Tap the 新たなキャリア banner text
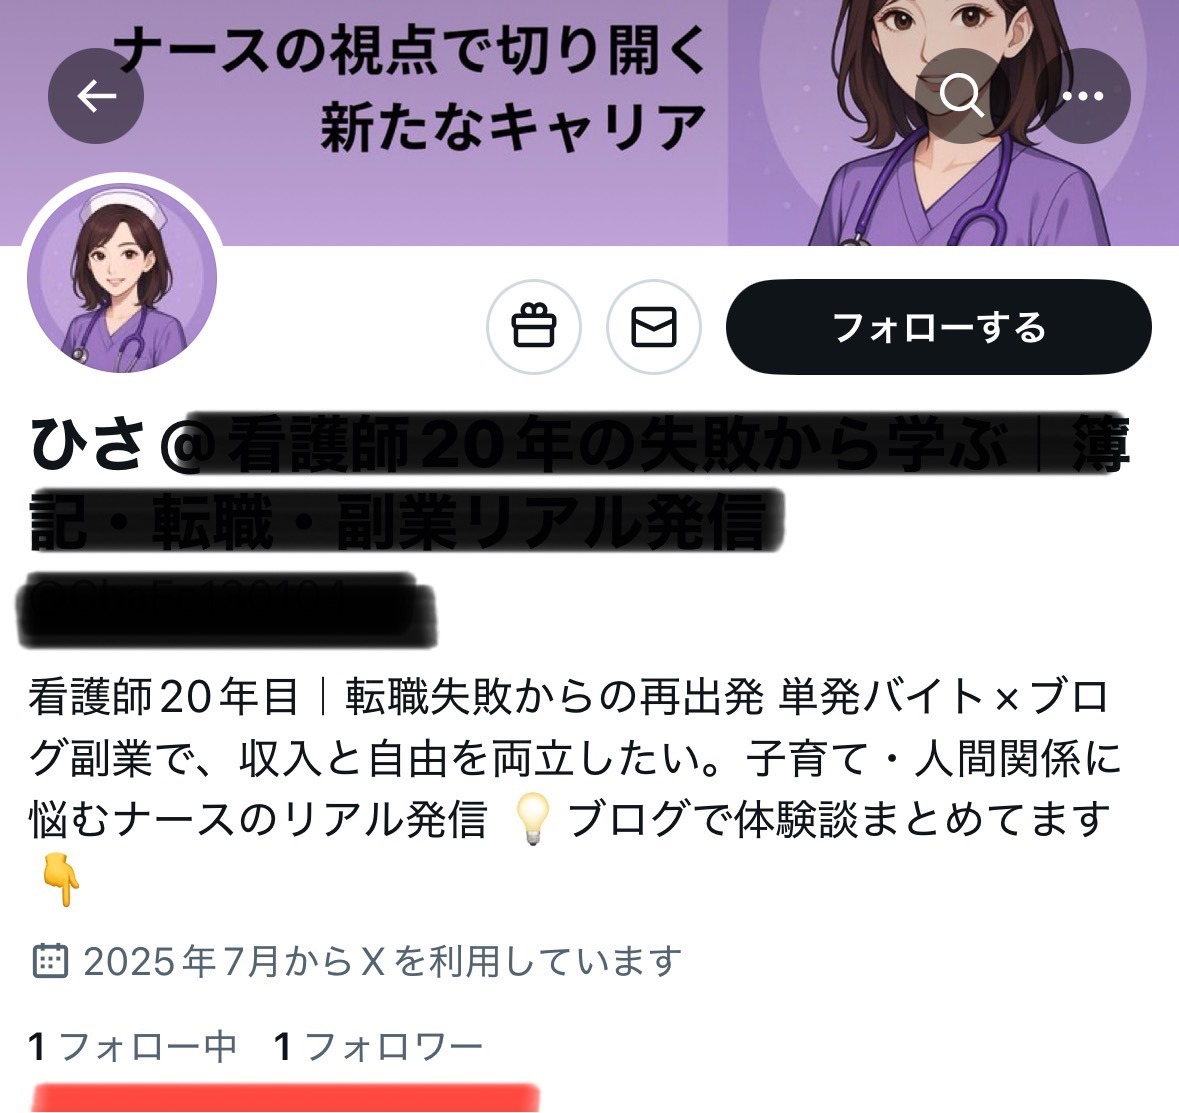This screenshot has height=1113, width=1179. pyautogui.click(x=514, y=127)
